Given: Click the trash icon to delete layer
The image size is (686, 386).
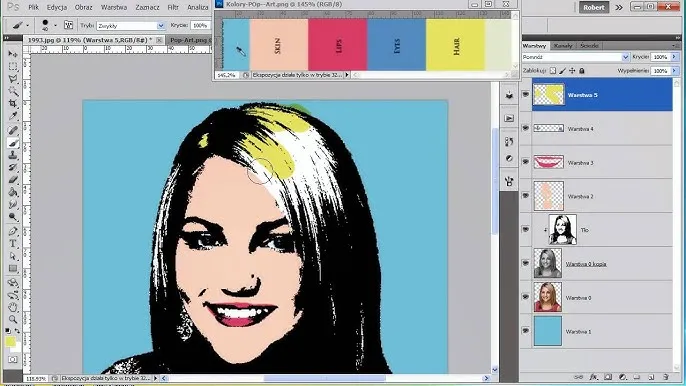Looking at the screenshot, I should point(666,377).
